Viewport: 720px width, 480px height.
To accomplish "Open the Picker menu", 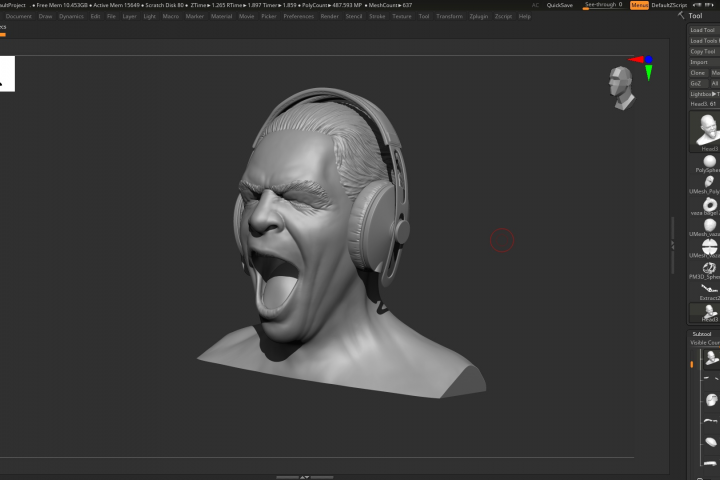I will tap(269, 16).
